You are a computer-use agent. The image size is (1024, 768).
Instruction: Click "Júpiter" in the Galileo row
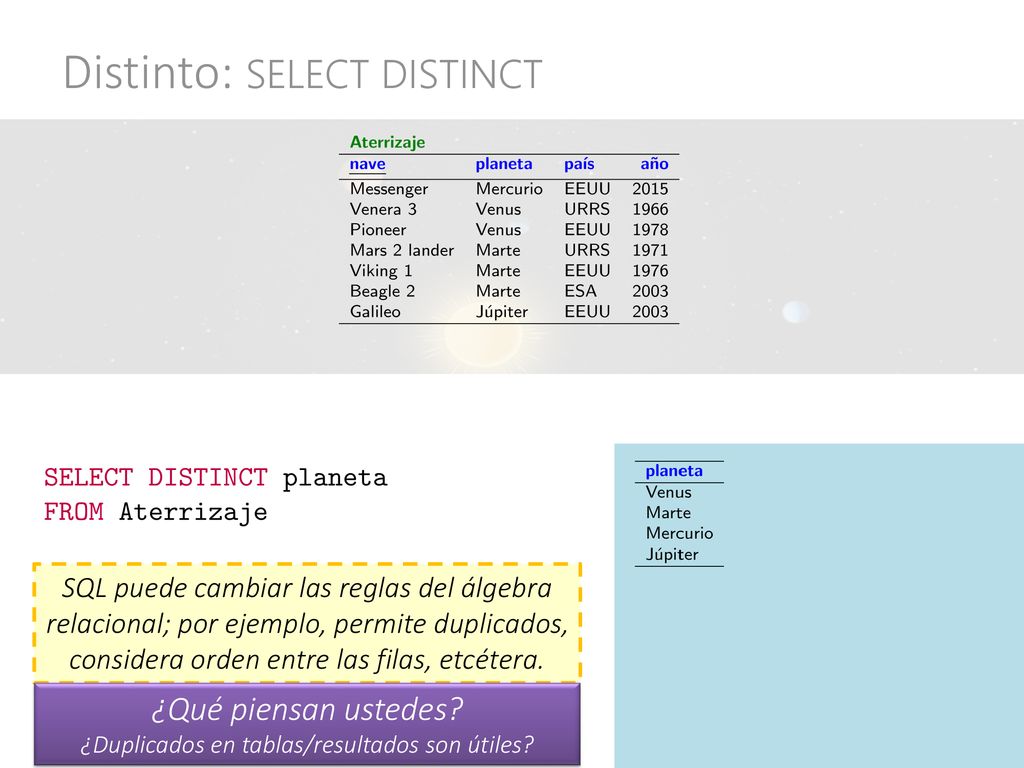pos(502,312)
